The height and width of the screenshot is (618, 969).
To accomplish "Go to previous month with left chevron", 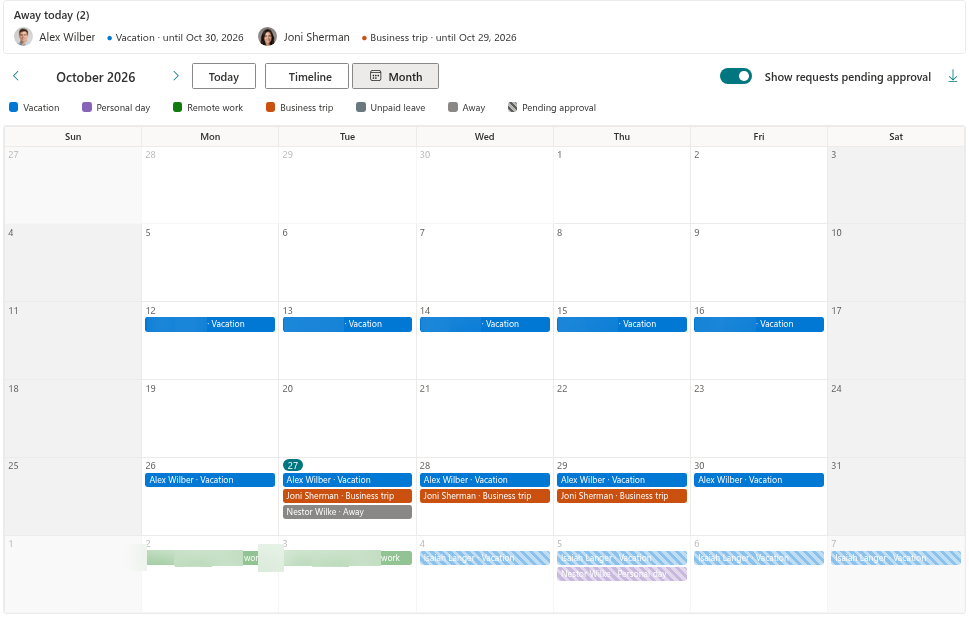I will (16, 76).
